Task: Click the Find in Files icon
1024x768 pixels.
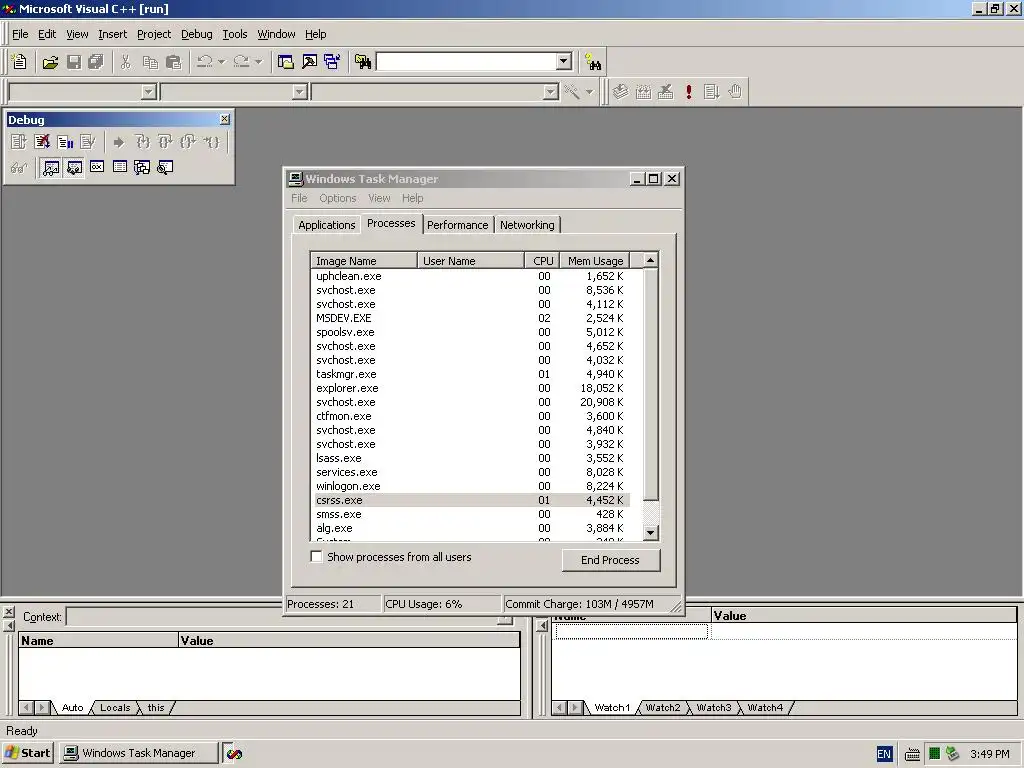Action: [362, 62]
